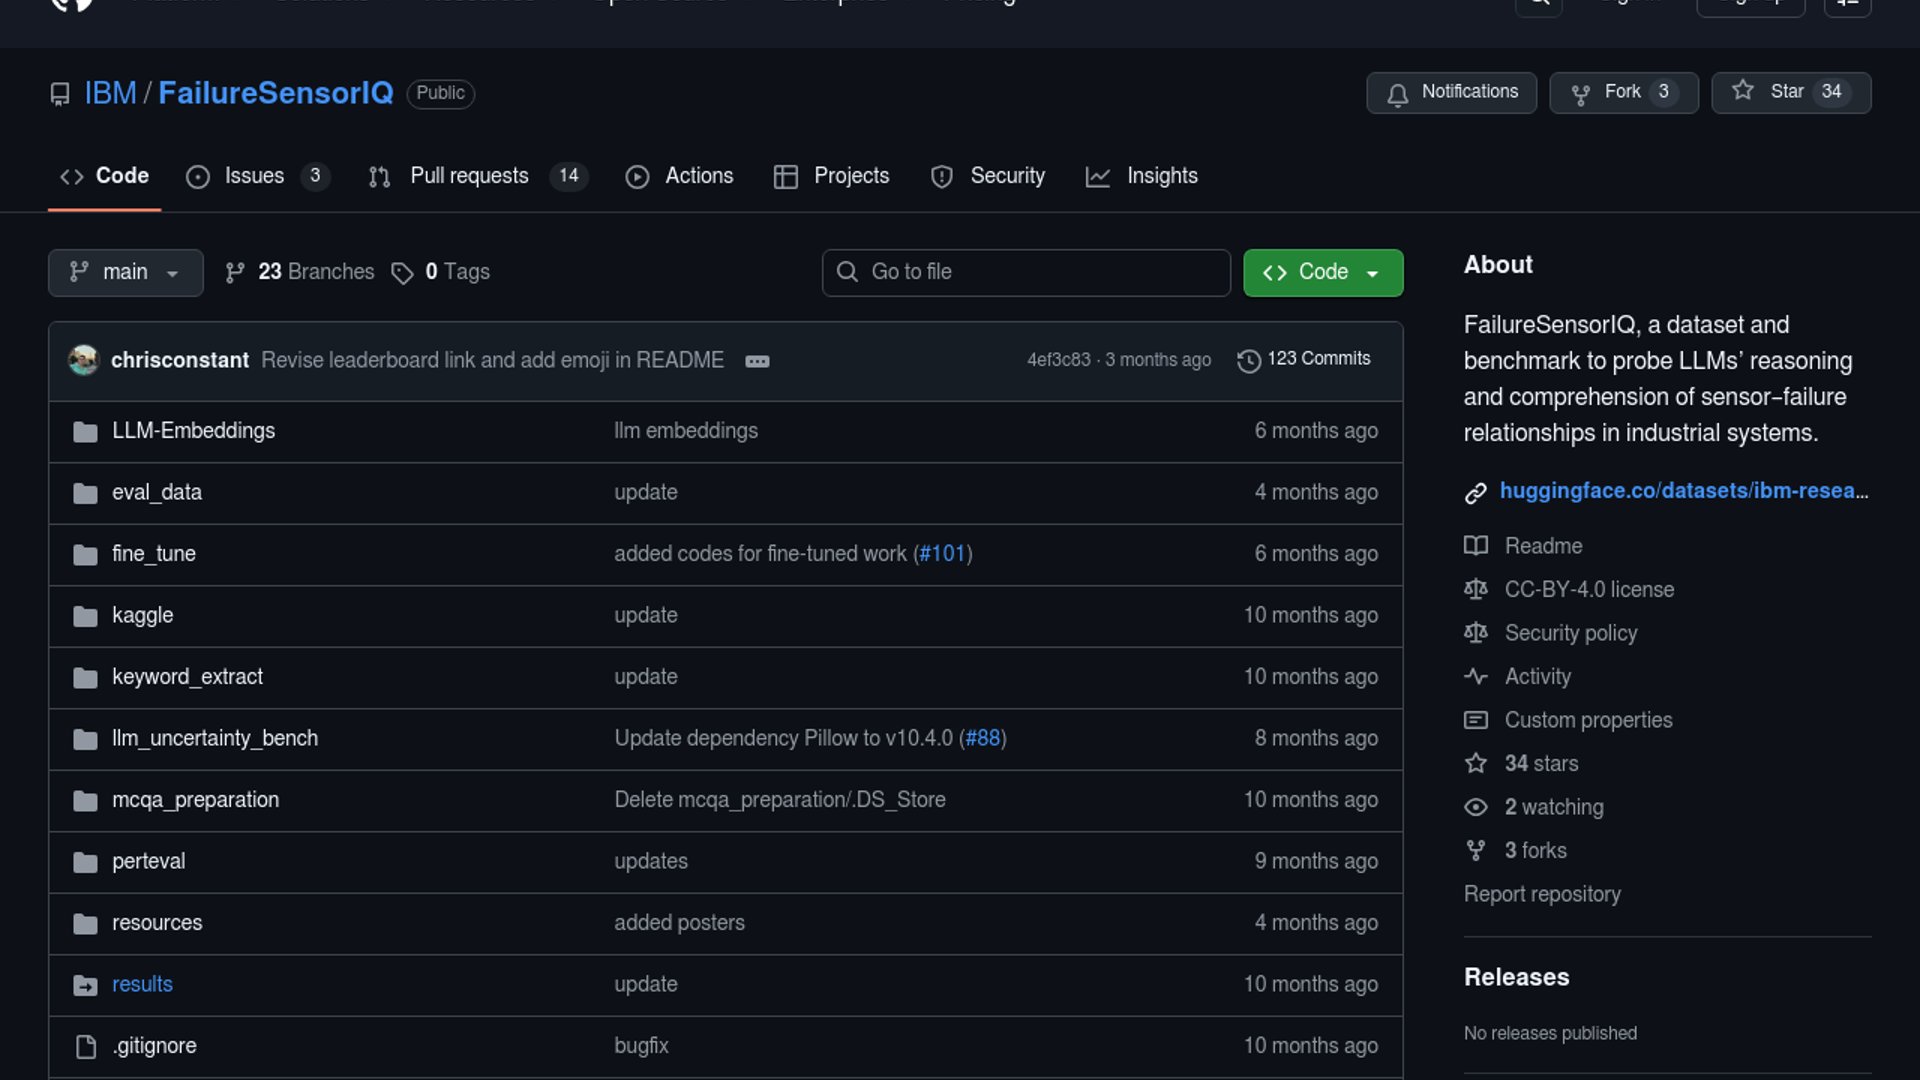Screen dimensions: 1920x1080
Task: Click the Go to file search field
Action: pyautogui.click(x=1026, y=272)
